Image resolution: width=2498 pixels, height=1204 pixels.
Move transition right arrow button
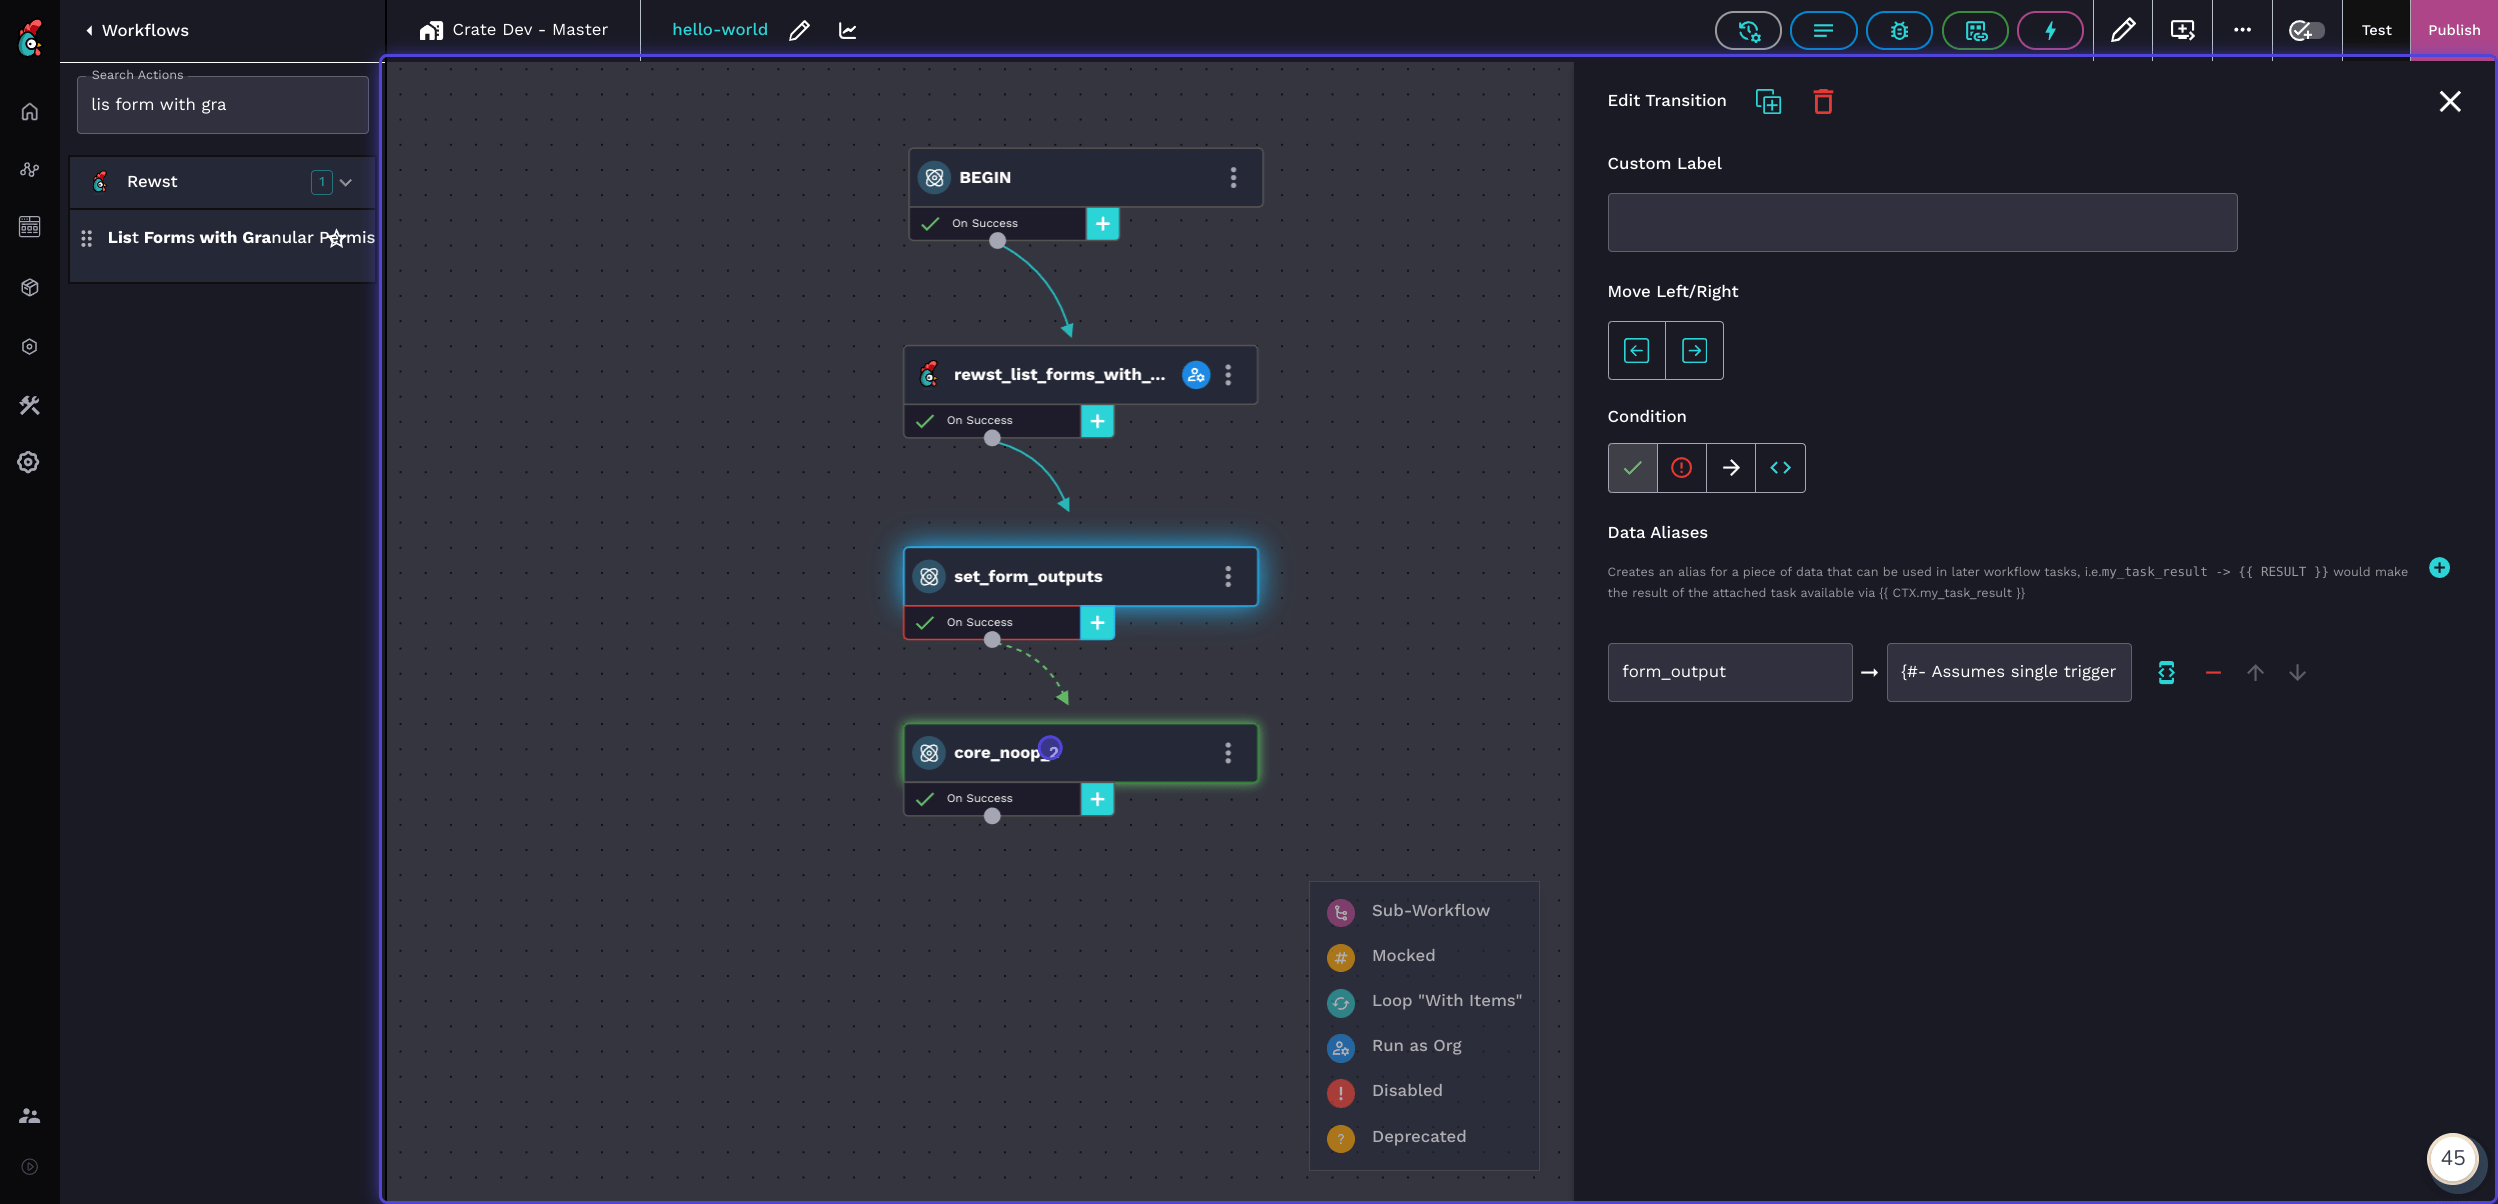[1694, 351]
